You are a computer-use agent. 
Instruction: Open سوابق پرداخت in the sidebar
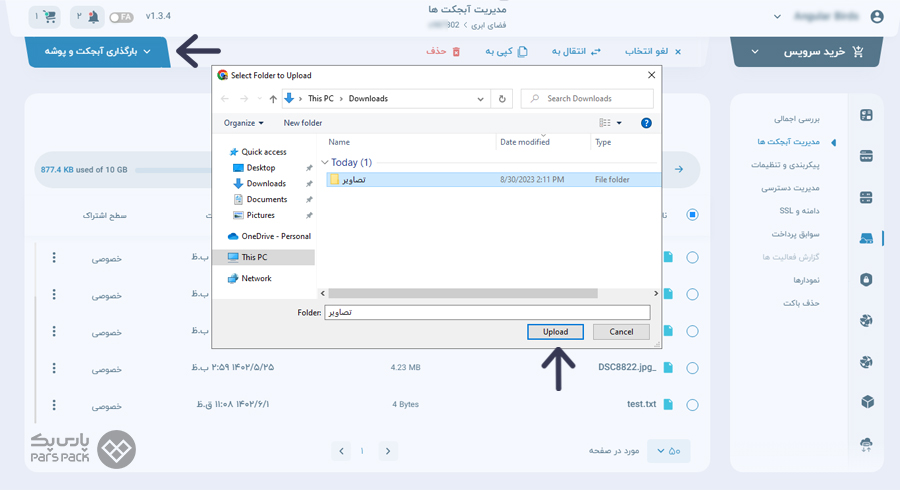[x=796, y=234]
